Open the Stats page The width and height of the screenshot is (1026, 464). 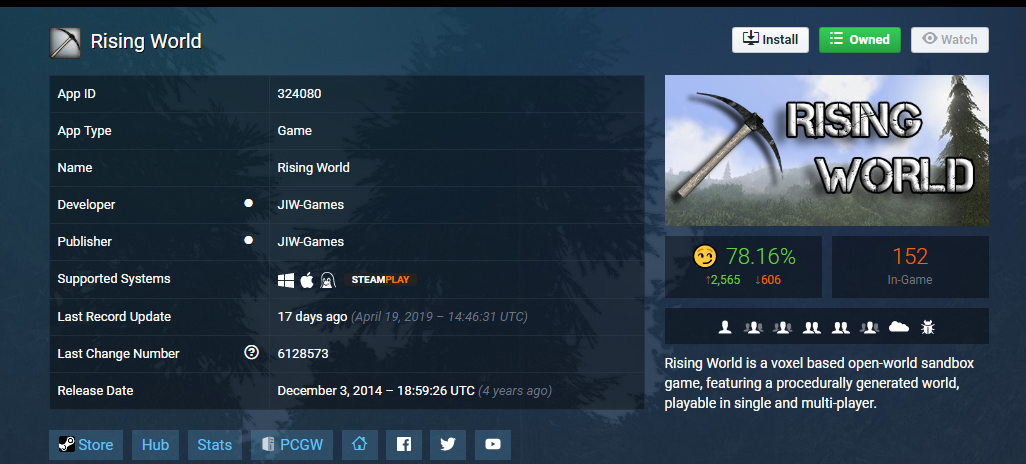214,445
